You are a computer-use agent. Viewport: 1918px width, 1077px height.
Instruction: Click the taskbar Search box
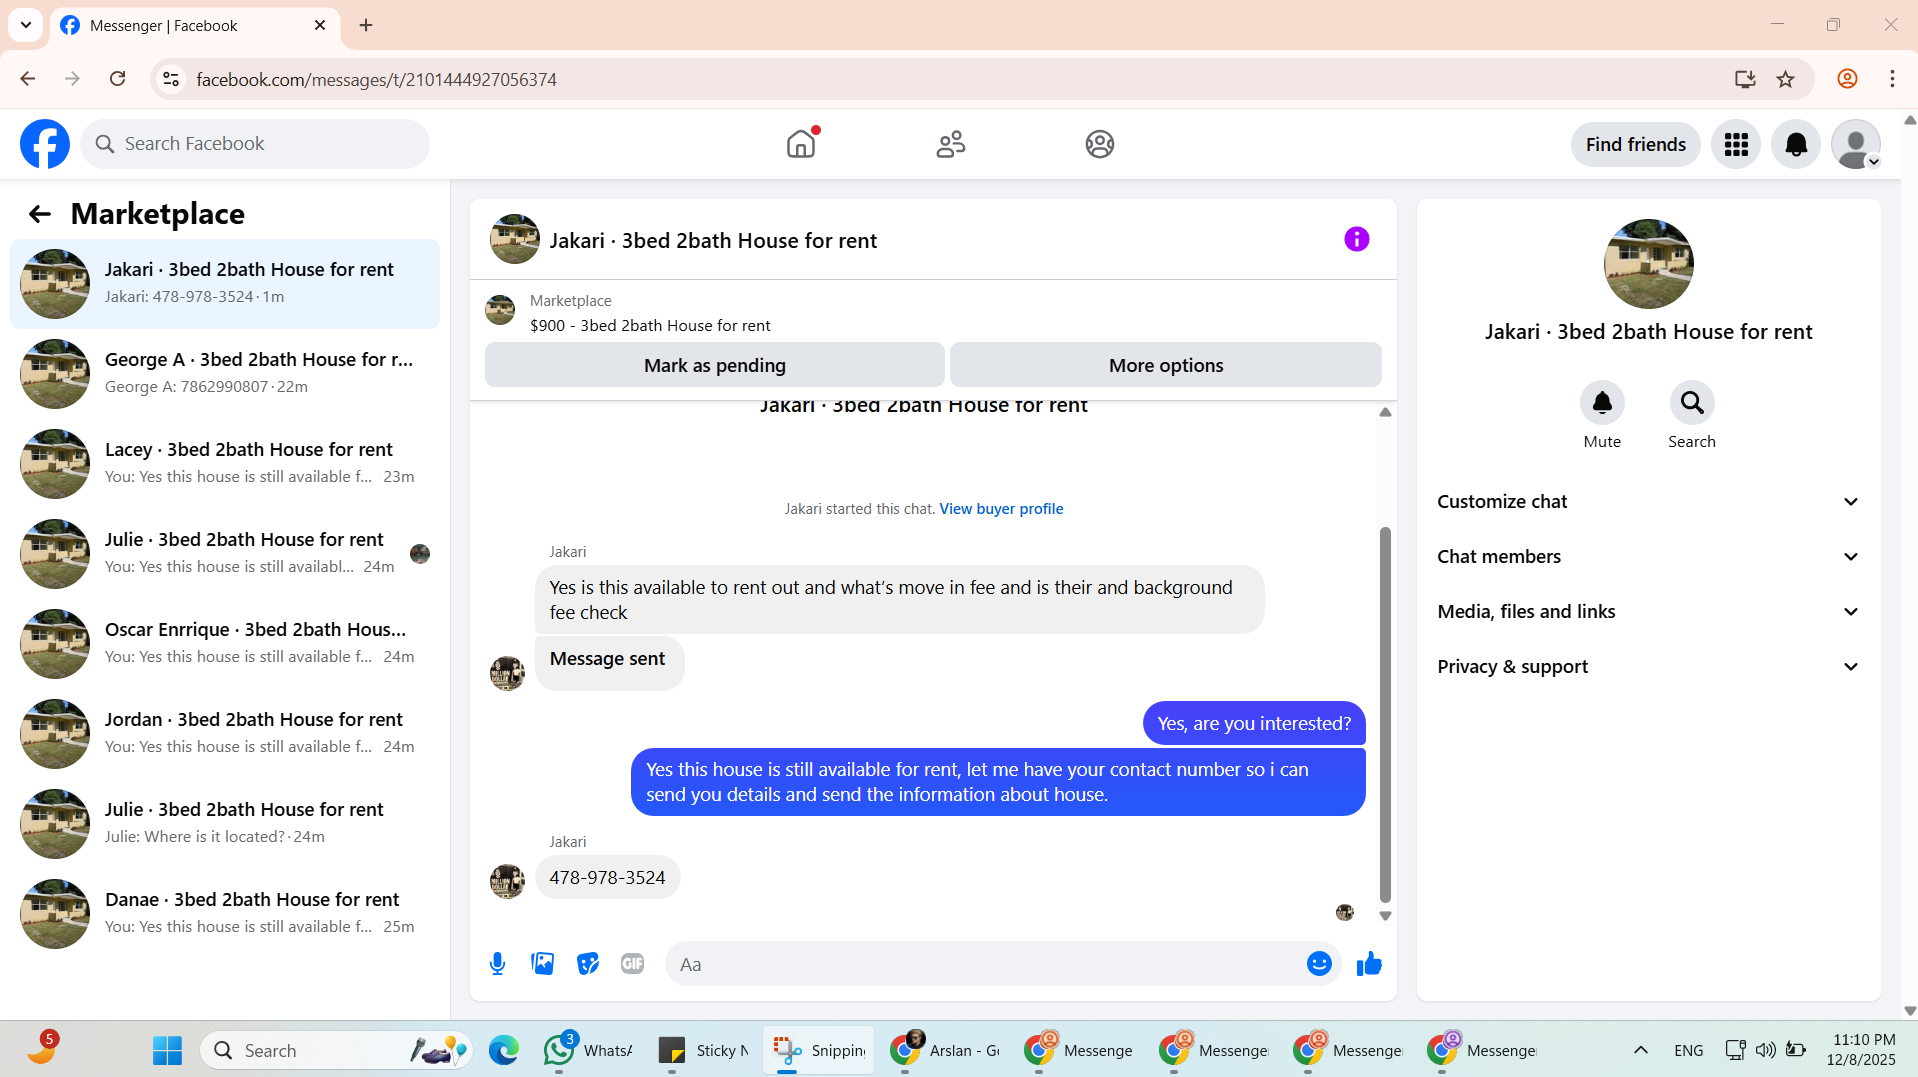point(337,1050)
